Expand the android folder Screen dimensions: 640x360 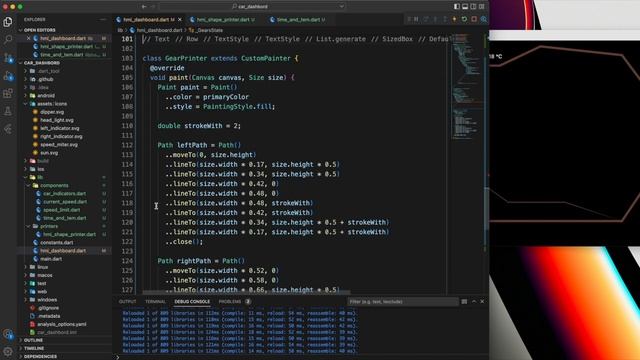click(x=46, y=96)
